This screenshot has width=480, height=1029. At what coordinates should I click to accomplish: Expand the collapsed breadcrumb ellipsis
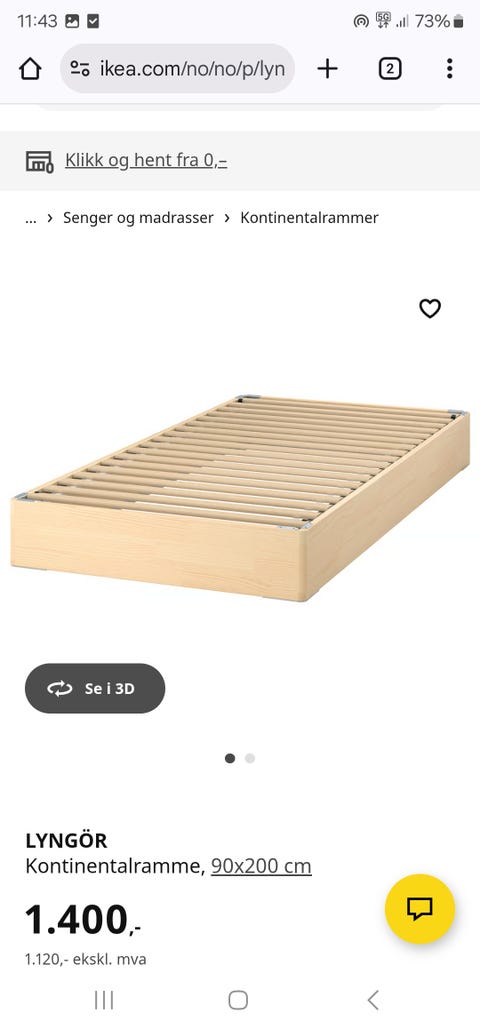pos(31,218)
